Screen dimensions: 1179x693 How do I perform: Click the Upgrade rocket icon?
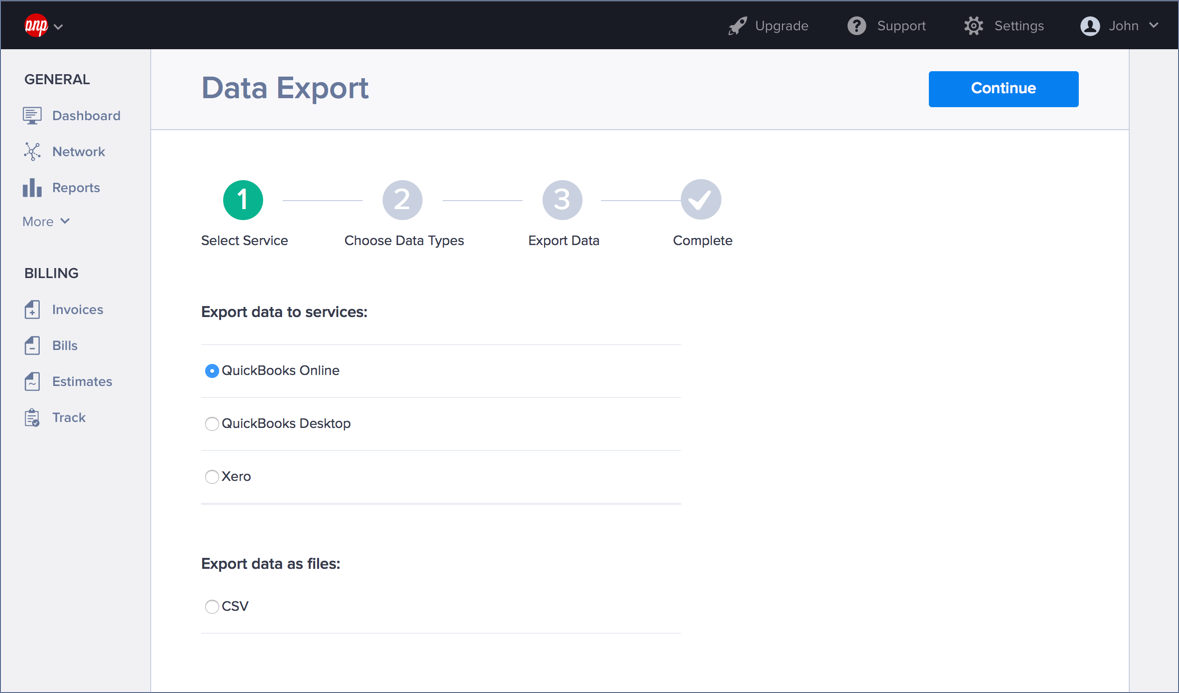tap(738, 26)
